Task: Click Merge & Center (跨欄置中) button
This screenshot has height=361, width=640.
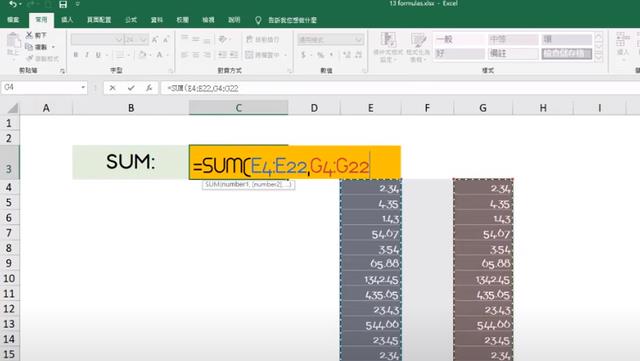Action: 263,55
